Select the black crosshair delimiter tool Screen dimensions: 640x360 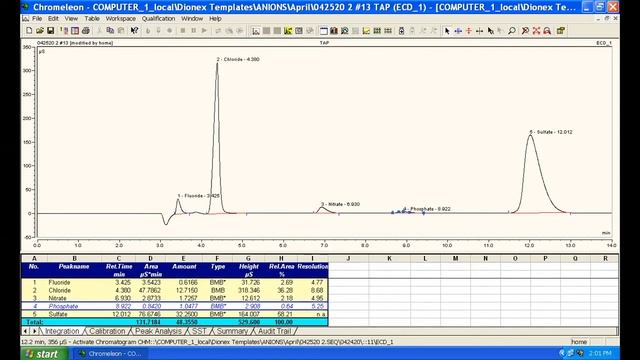479,31
